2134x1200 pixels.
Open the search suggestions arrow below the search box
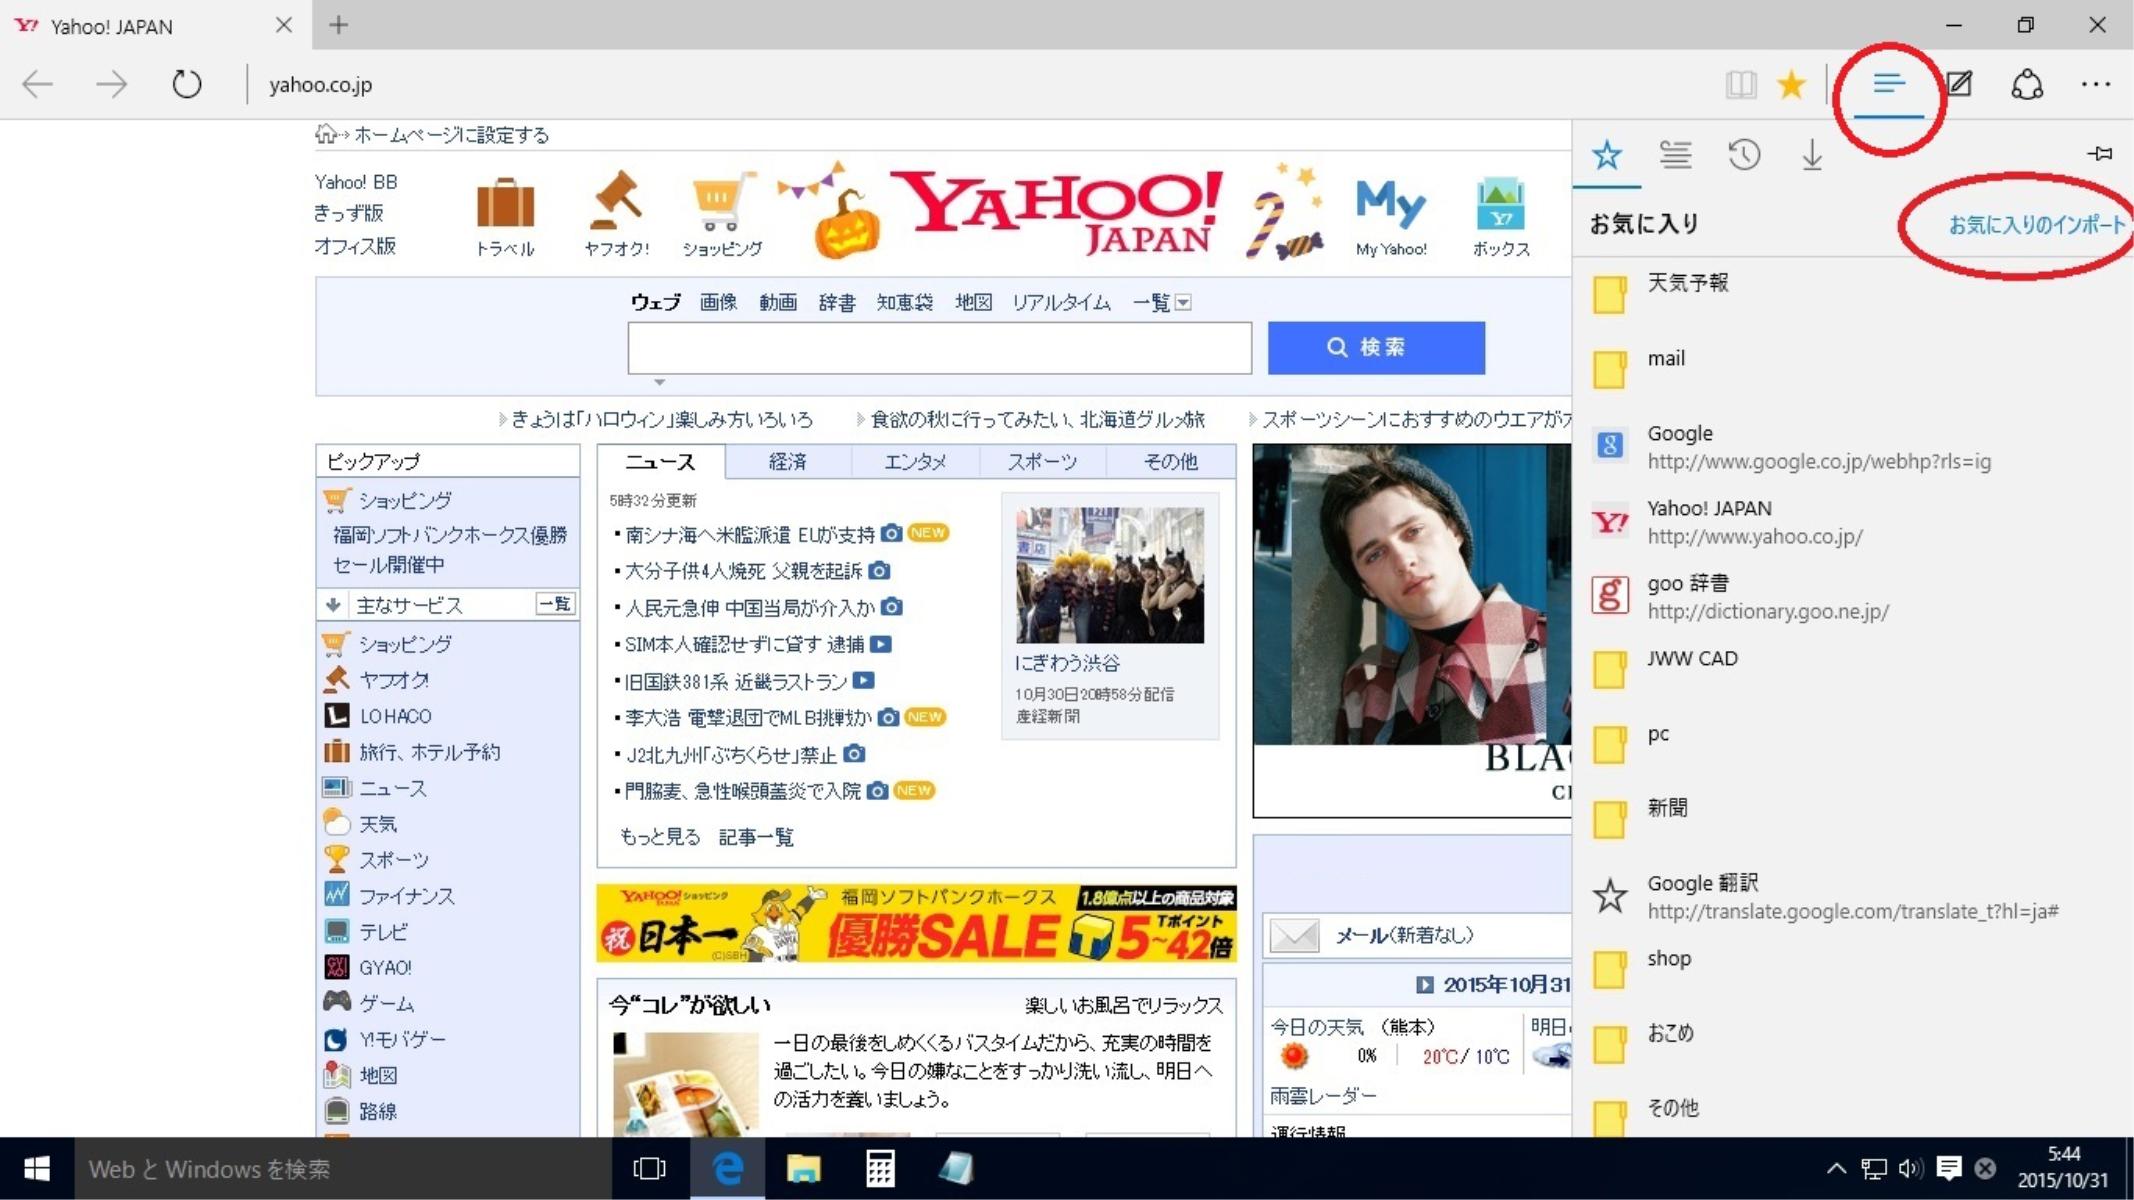coord(659,382)
